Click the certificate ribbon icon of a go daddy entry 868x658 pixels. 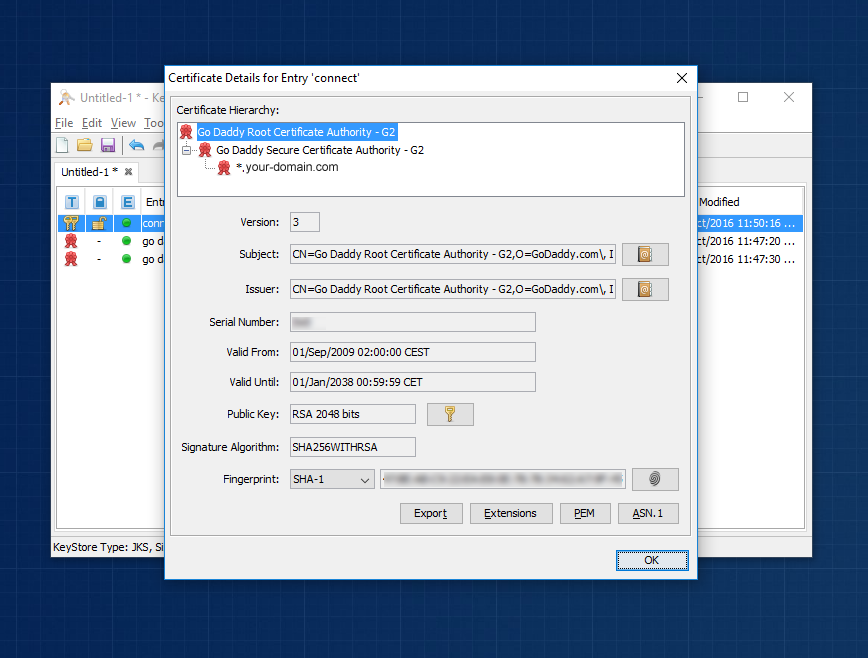[71, 241]
